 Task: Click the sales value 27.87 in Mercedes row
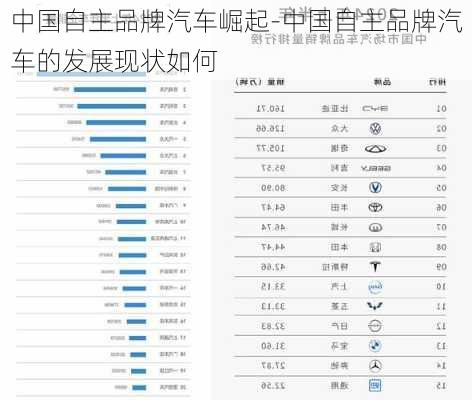click(273, 366)
